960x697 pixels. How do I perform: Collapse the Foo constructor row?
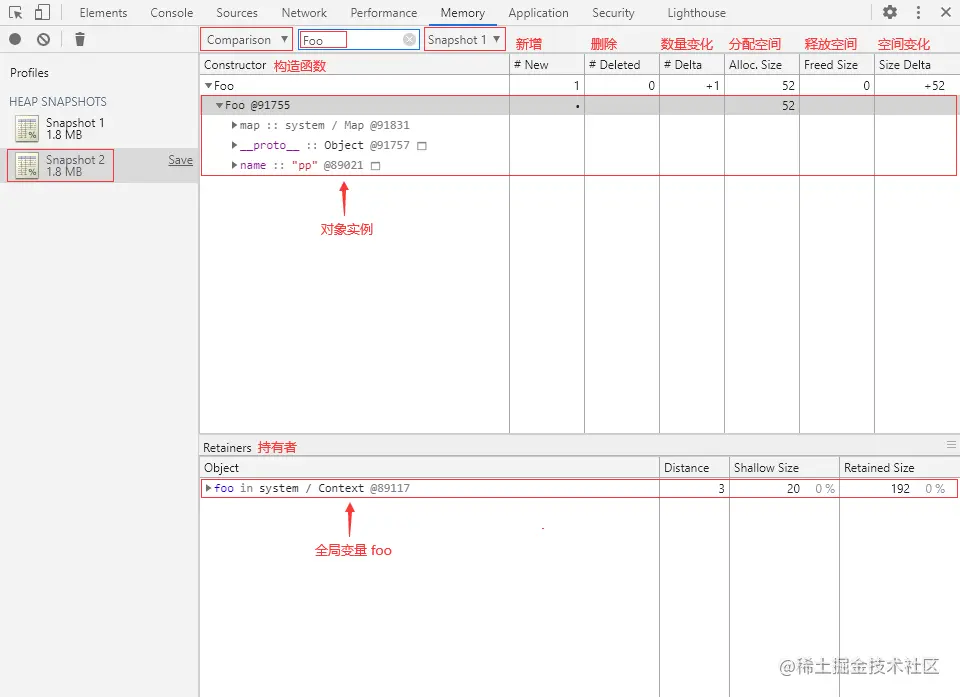(209, 86)
